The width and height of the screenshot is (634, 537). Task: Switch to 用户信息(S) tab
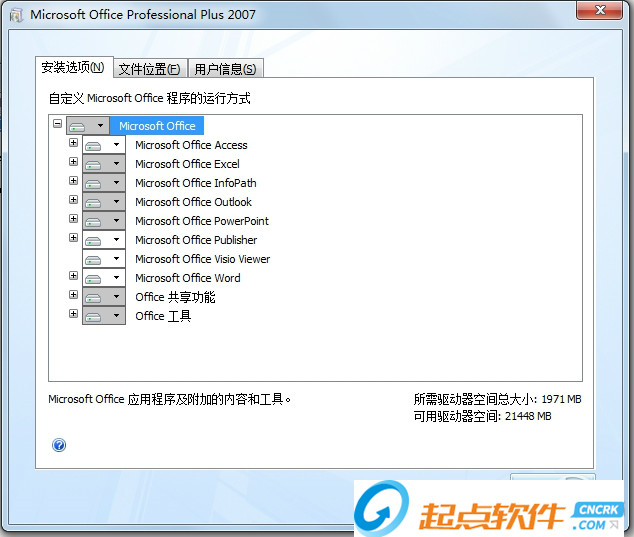[x=225, y=69]
